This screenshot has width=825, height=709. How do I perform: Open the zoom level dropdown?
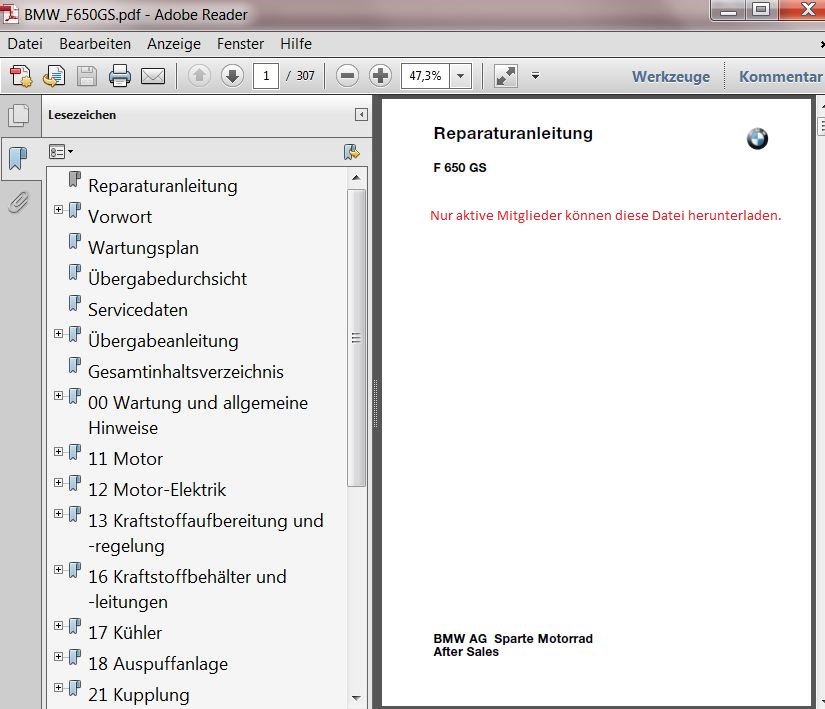click(460, 76)
